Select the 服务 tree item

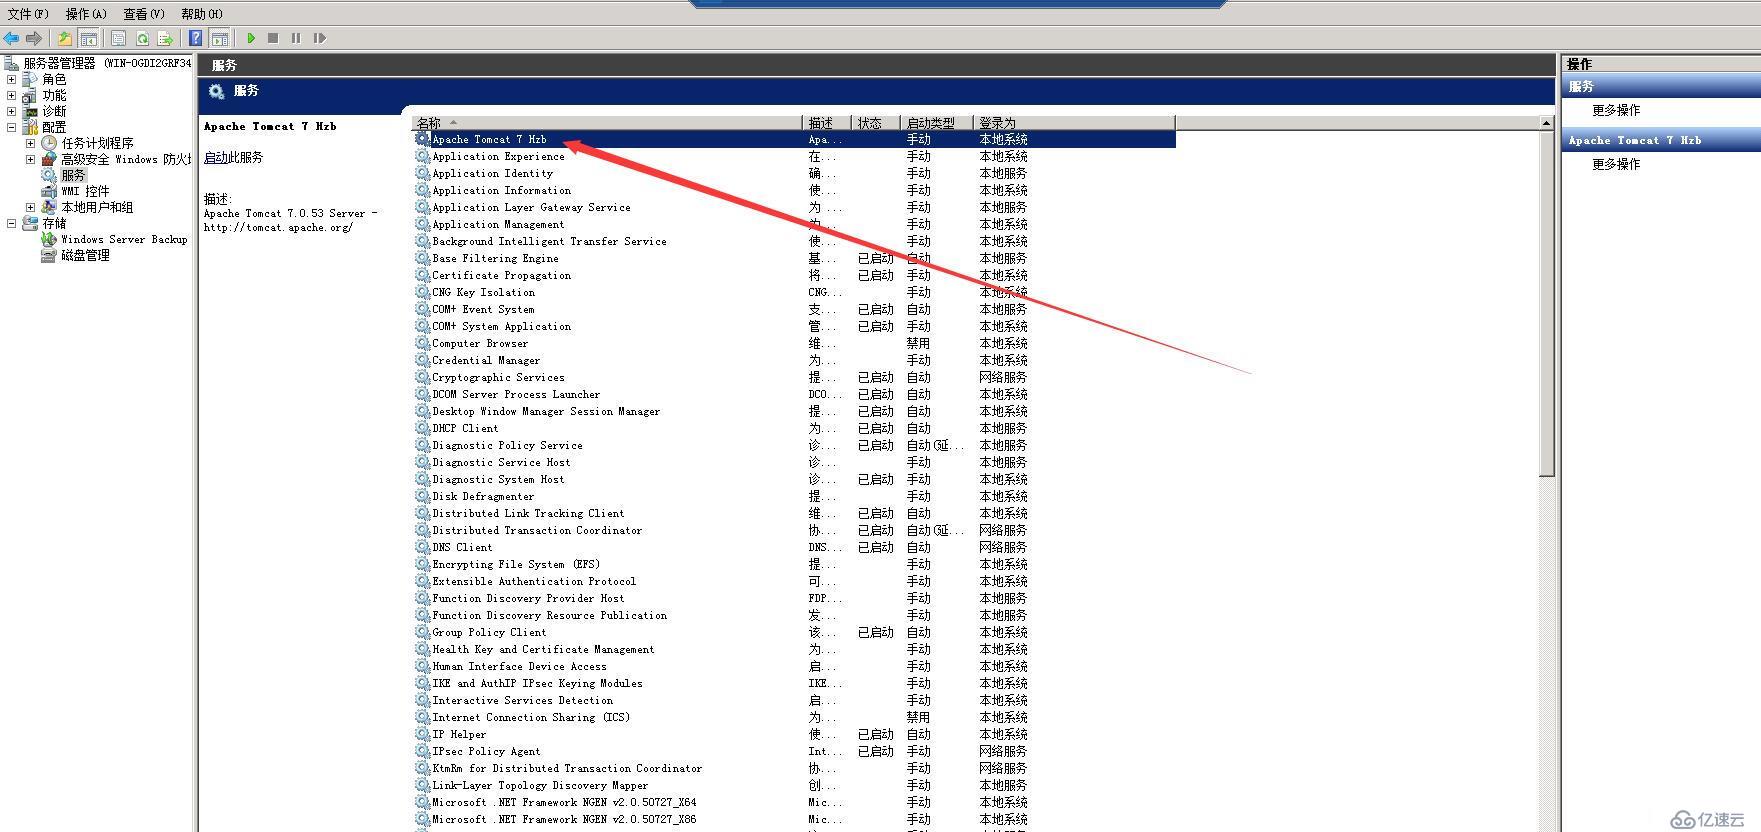[73, 175]
